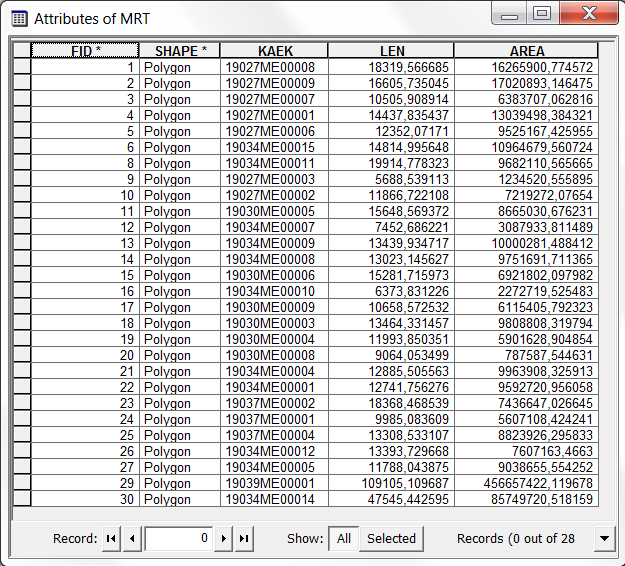Select the blank table corner selector cell
625x566 pixels.
(x=22, y=51)
